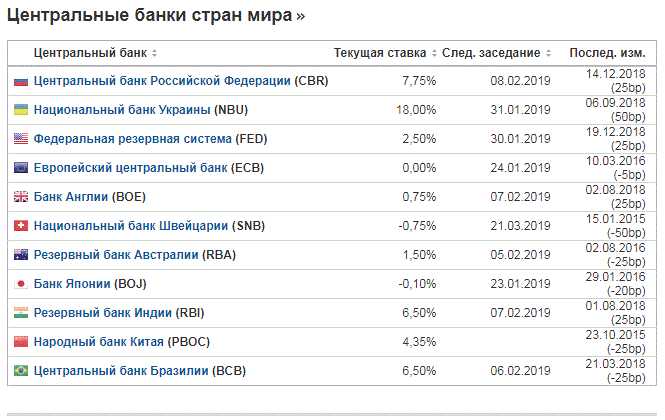Click the Swiss flag icon
This screenshot has height=420, width=665.
pyautogui.click(x=21, y=226)
